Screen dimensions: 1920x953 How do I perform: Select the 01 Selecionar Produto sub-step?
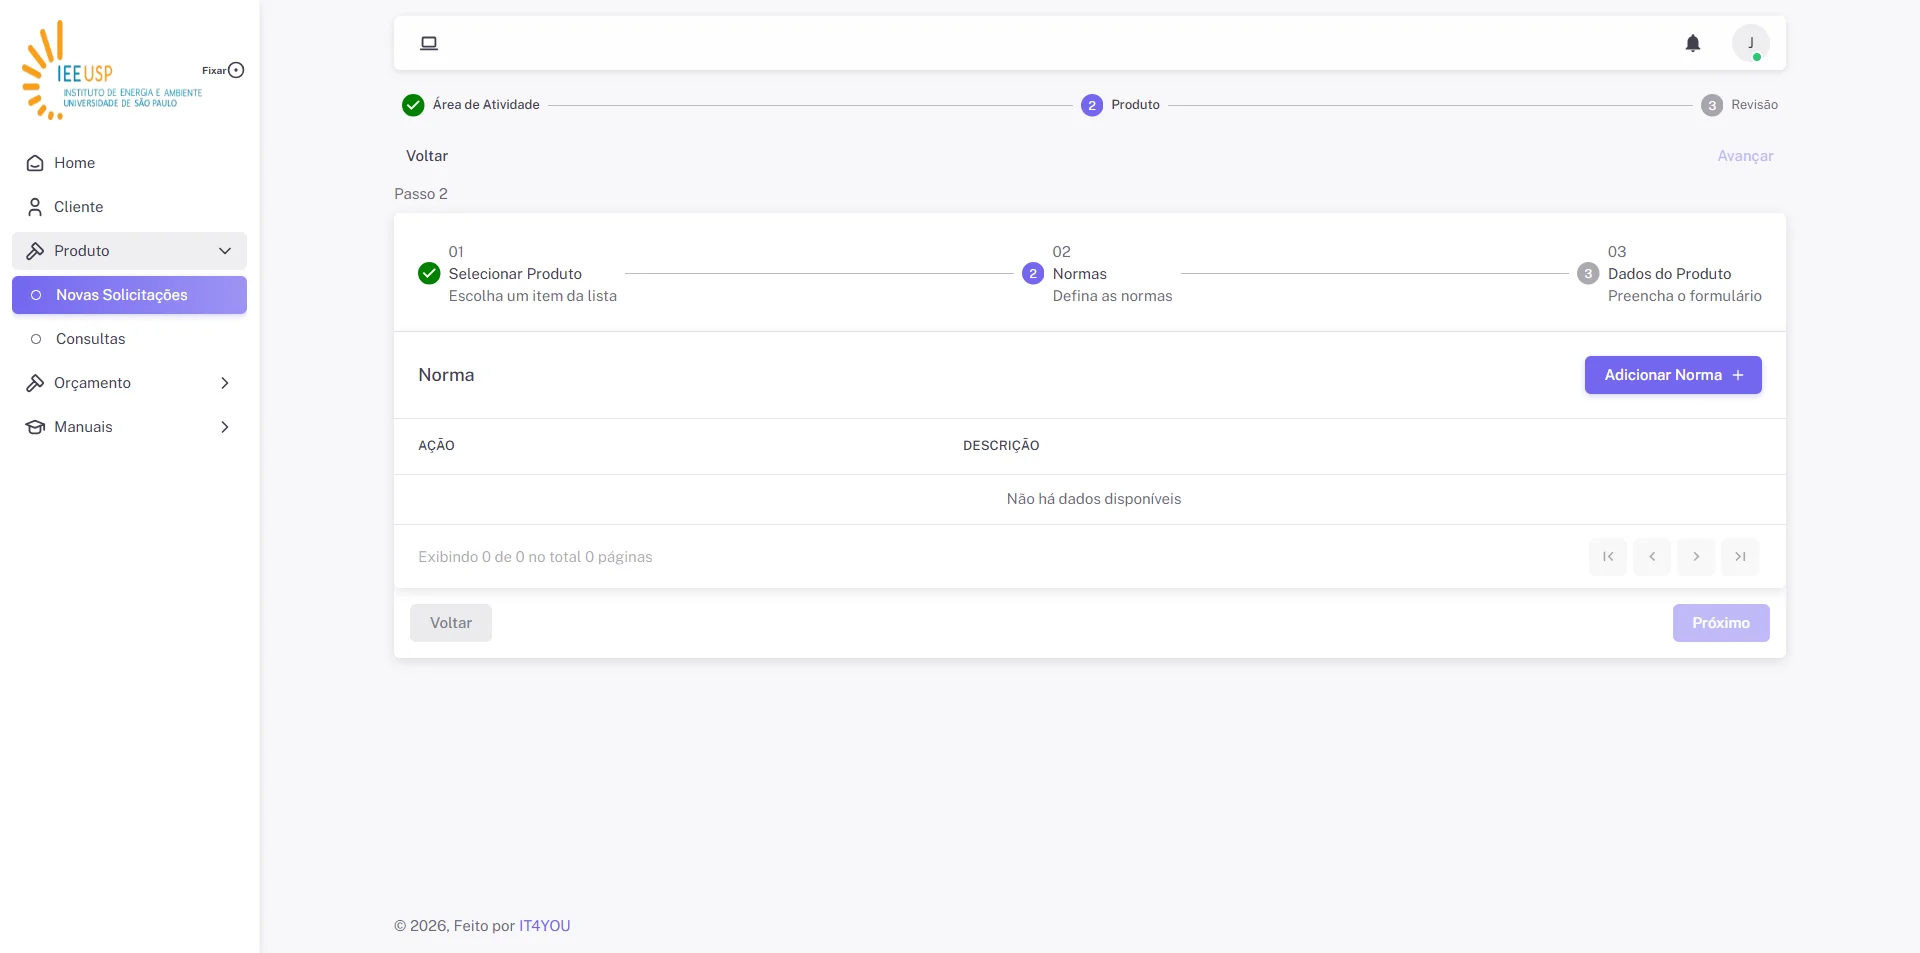[517, 274]
